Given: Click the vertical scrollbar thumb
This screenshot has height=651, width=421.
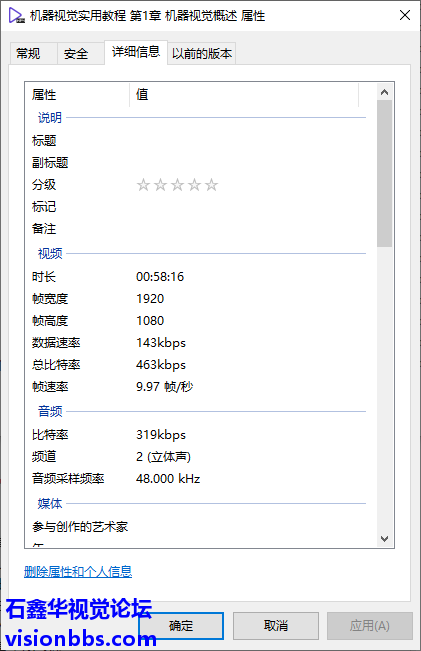Looking at the screenshot, I should click(384, 174).
